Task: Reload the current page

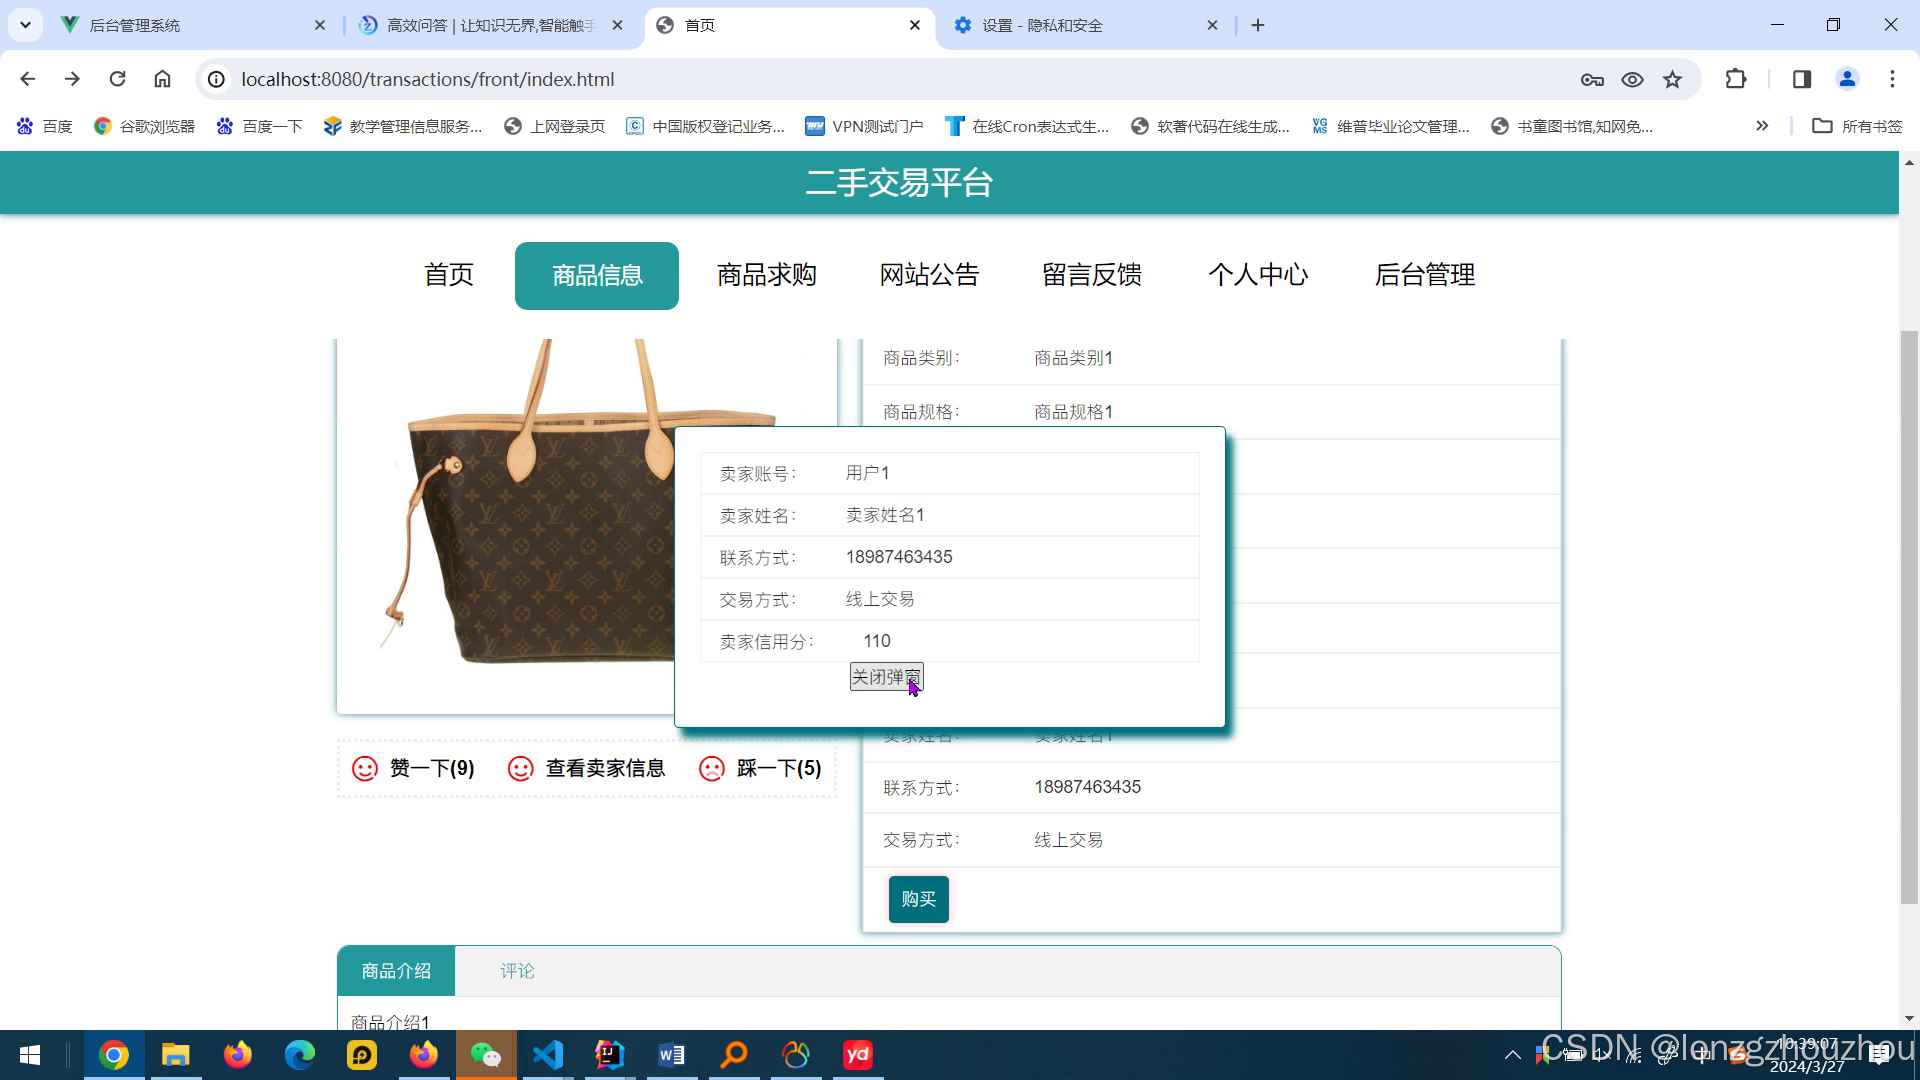Action: click(117, 79)
